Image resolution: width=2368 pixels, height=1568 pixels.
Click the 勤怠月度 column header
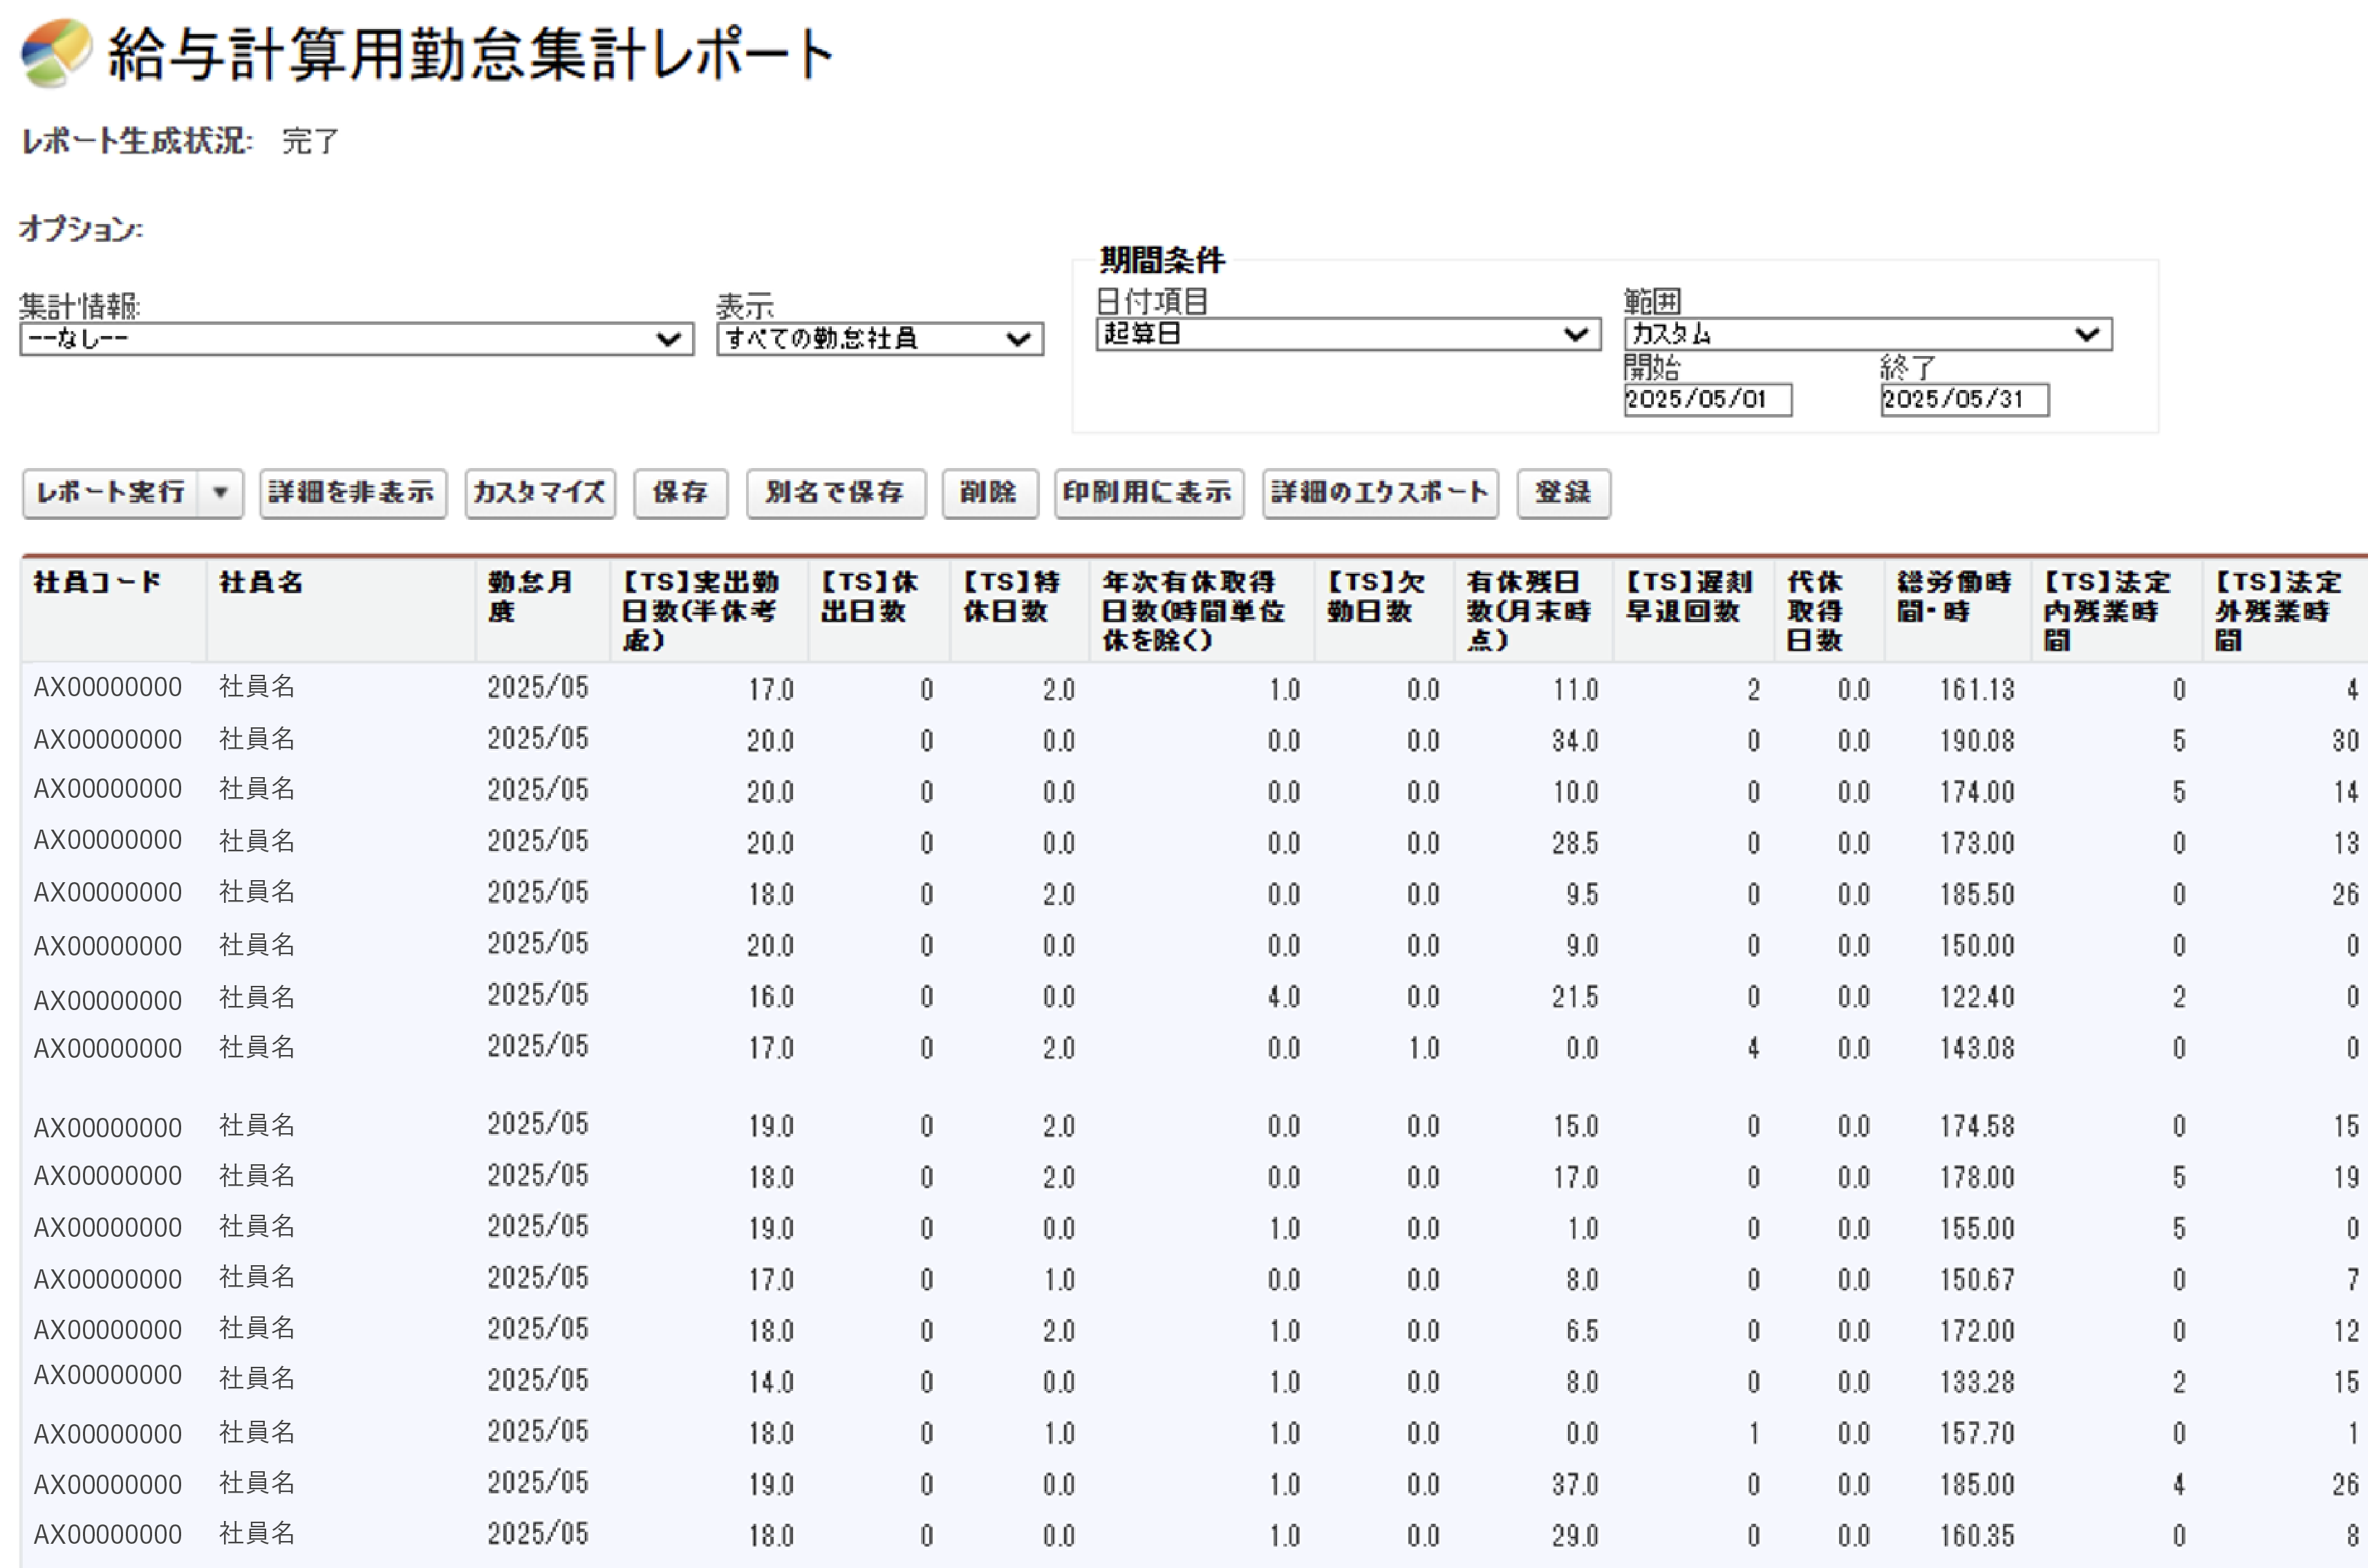point(530,596)
